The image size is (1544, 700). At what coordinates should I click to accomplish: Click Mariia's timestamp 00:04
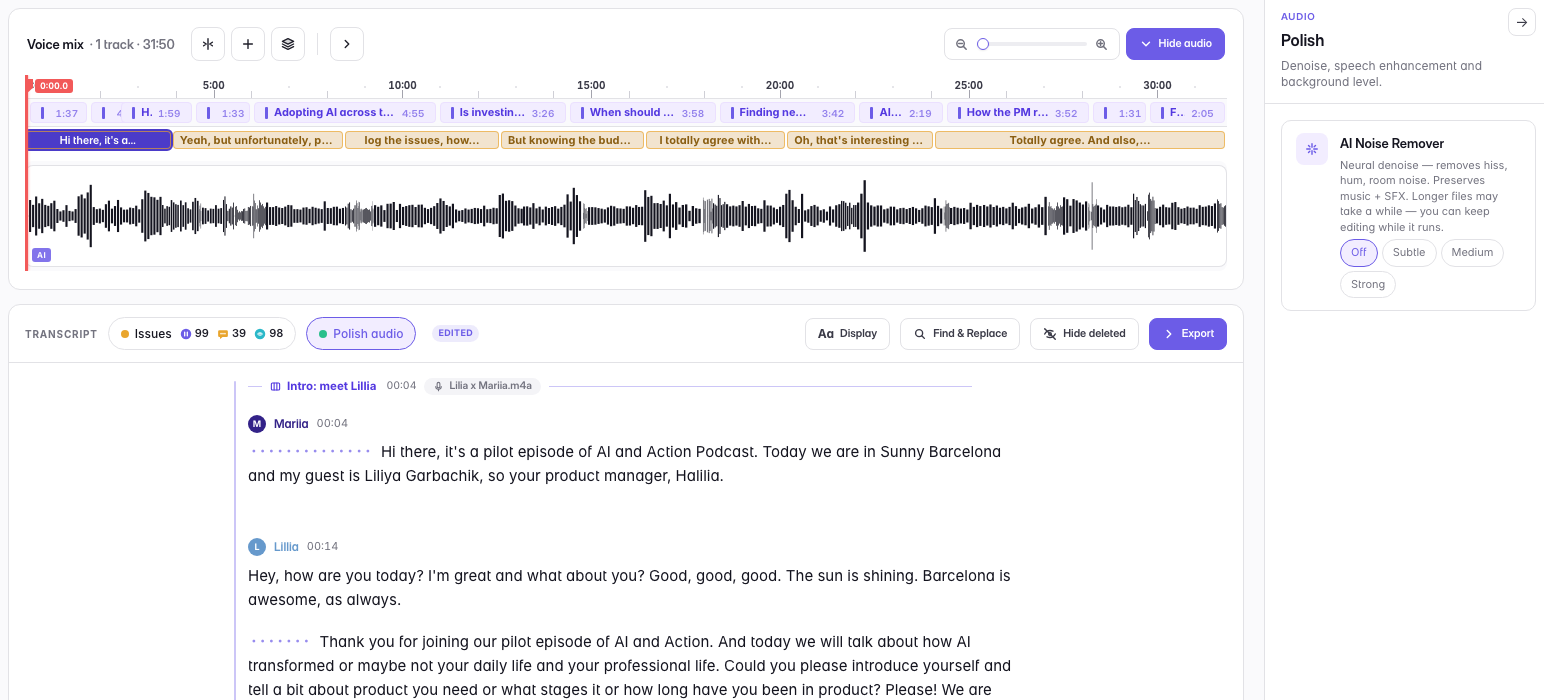coord(332,424)
